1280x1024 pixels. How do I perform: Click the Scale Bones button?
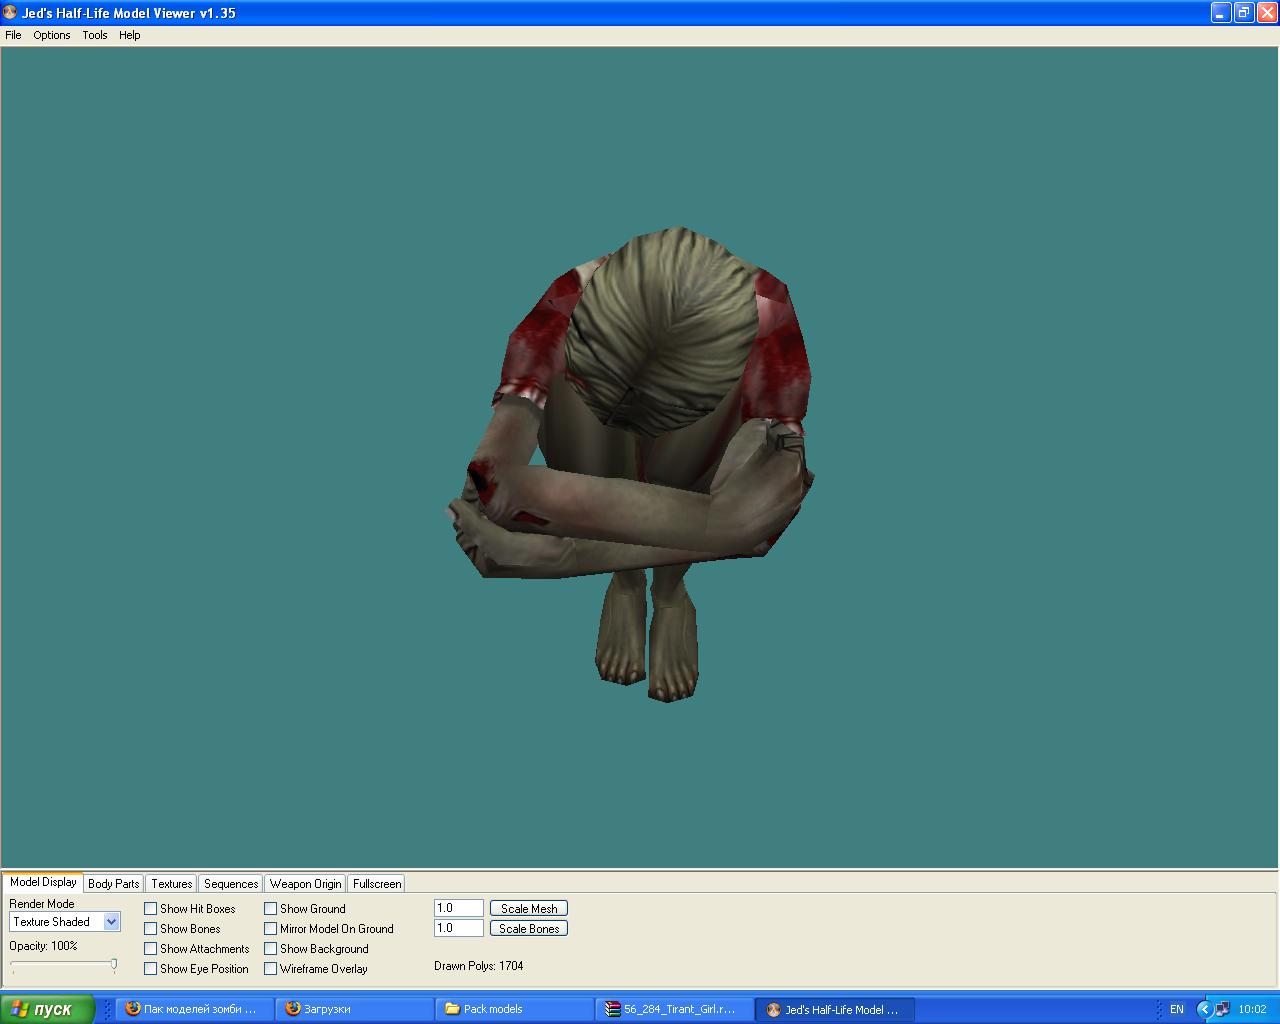529,929
